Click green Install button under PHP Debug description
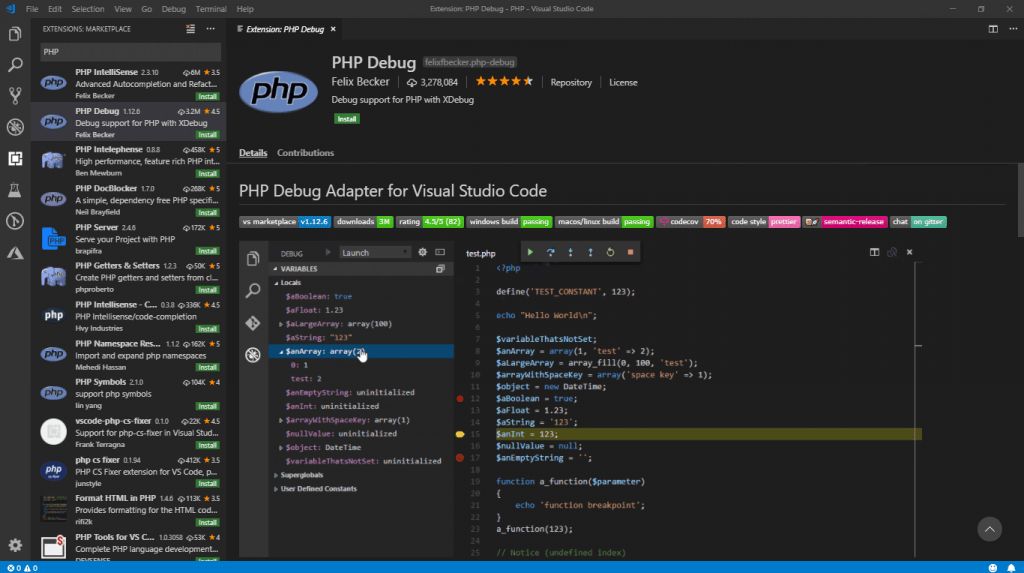This screenshot has height=573, width=1024. tap(347, 119)
